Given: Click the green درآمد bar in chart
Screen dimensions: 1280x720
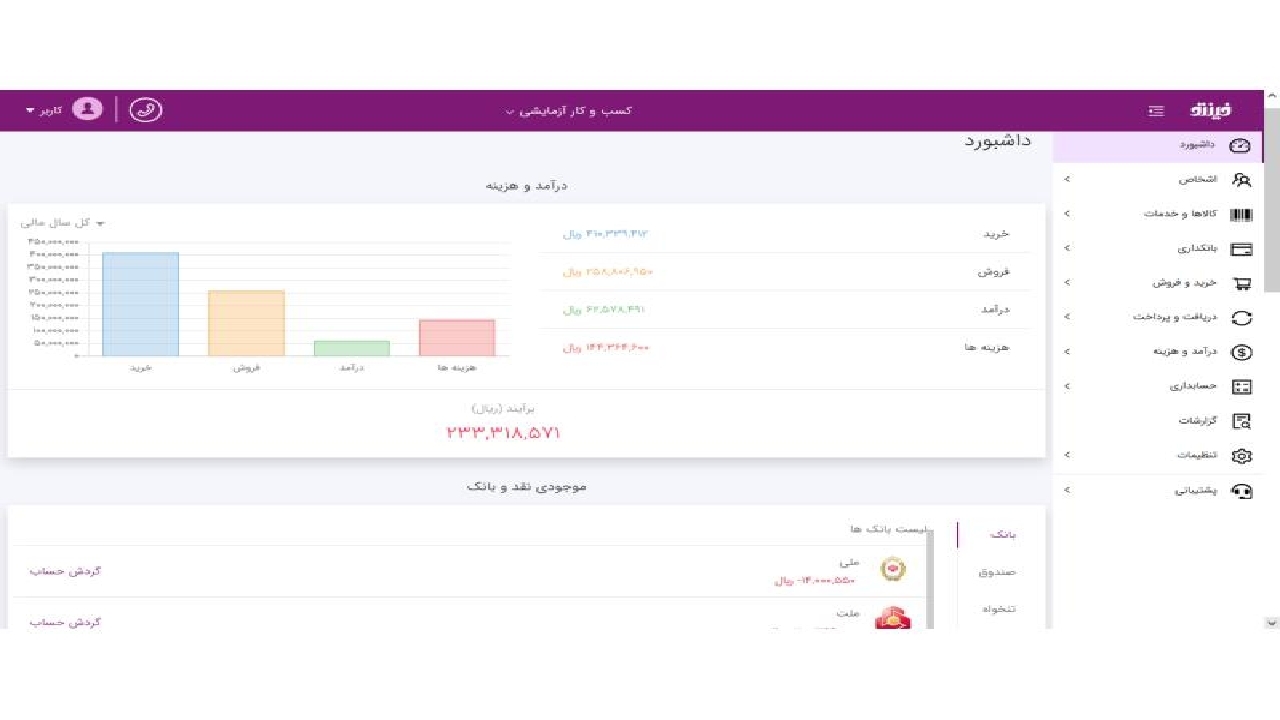Looking at the screenshot, I should [351, 348].
